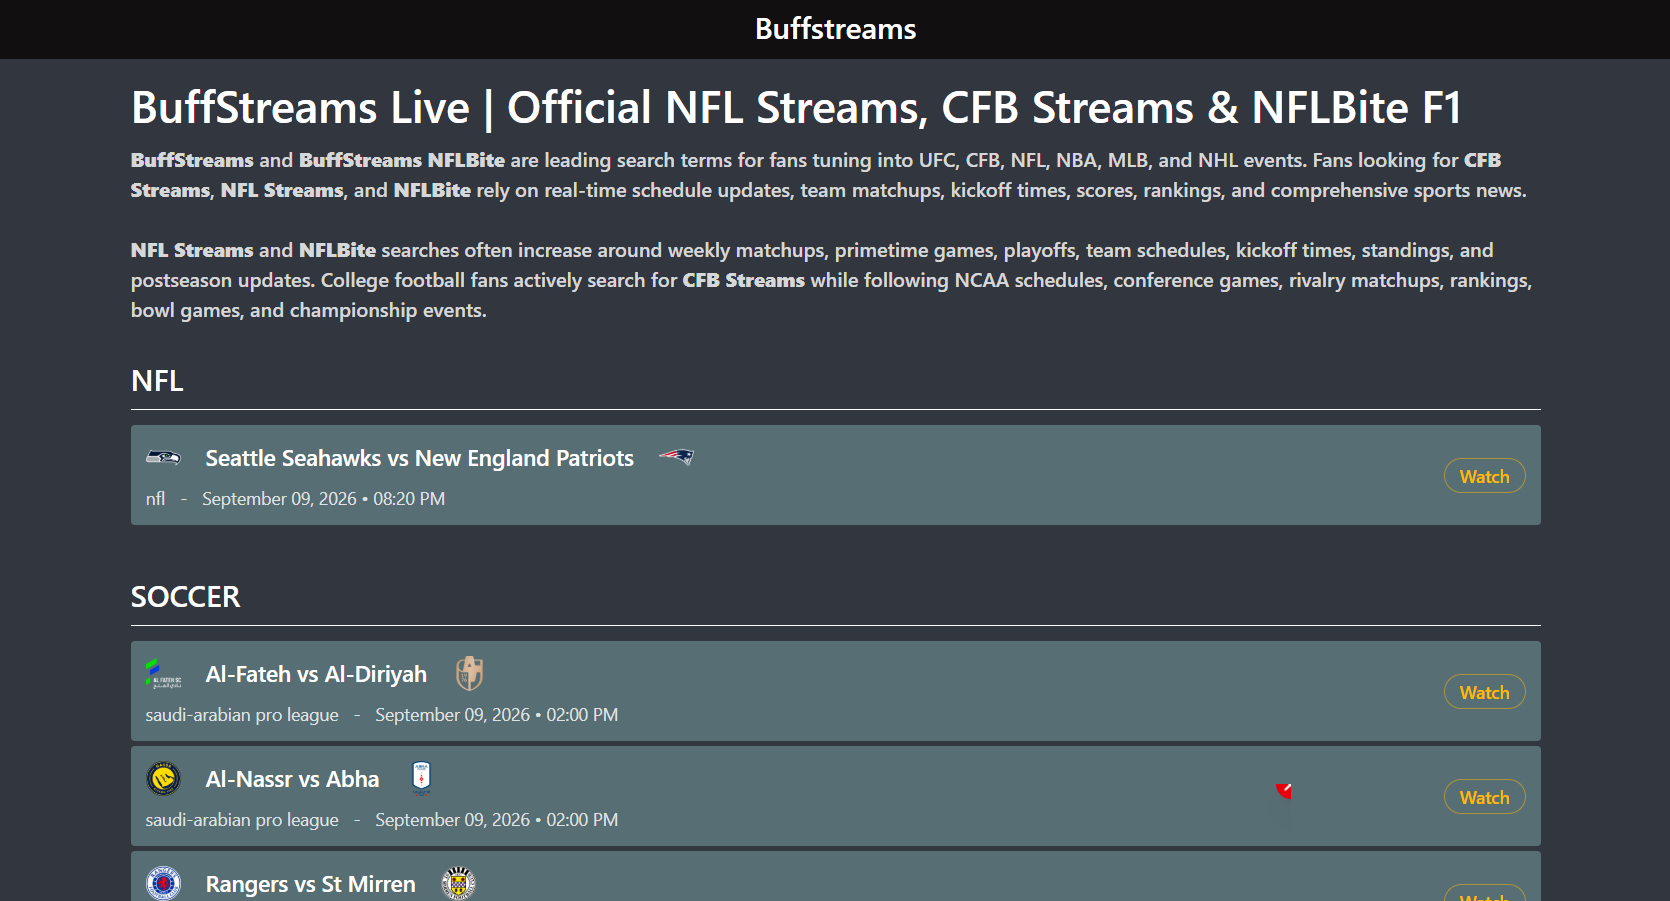Watch the Seahawks vs Patriots stream

point(1484,476)
